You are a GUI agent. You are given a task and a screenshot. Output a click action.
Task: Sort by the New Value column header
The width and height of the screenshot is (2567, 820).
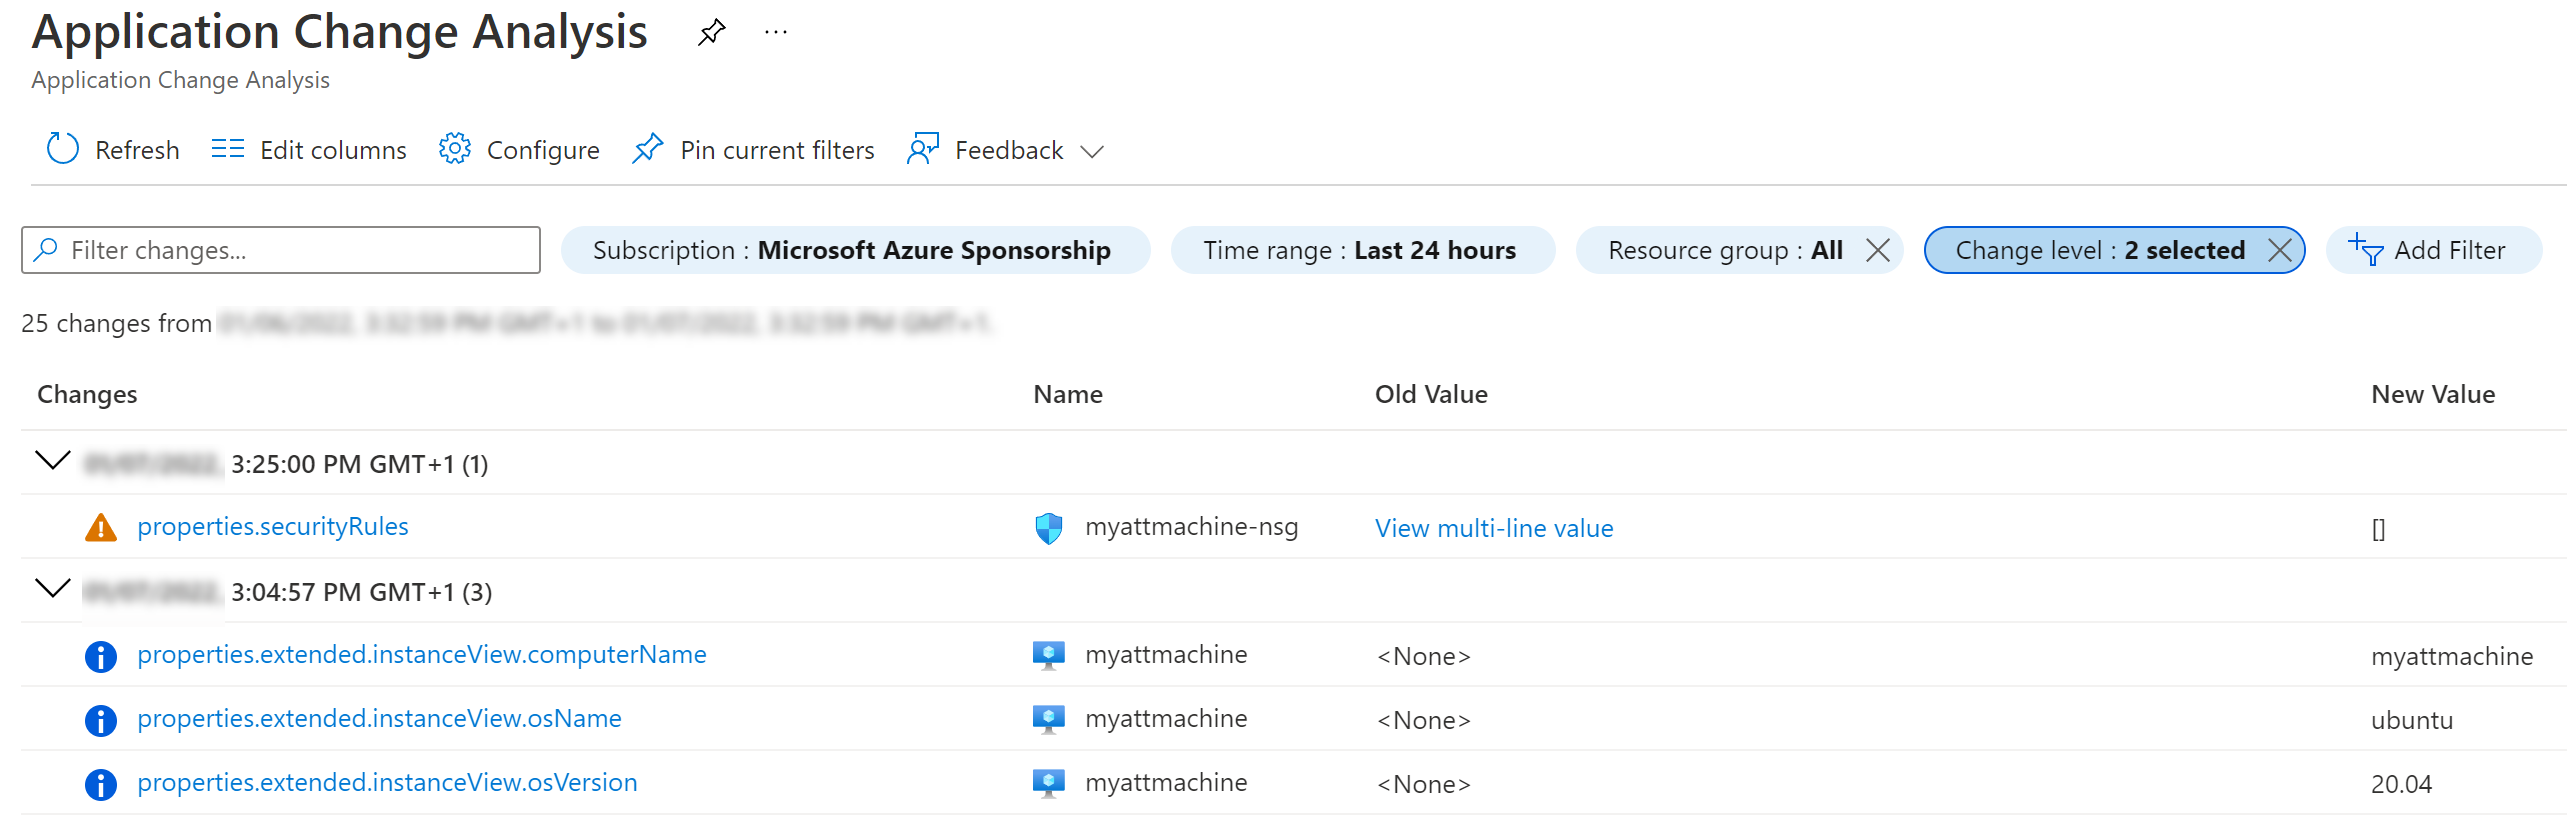[x=2433, y=395]
